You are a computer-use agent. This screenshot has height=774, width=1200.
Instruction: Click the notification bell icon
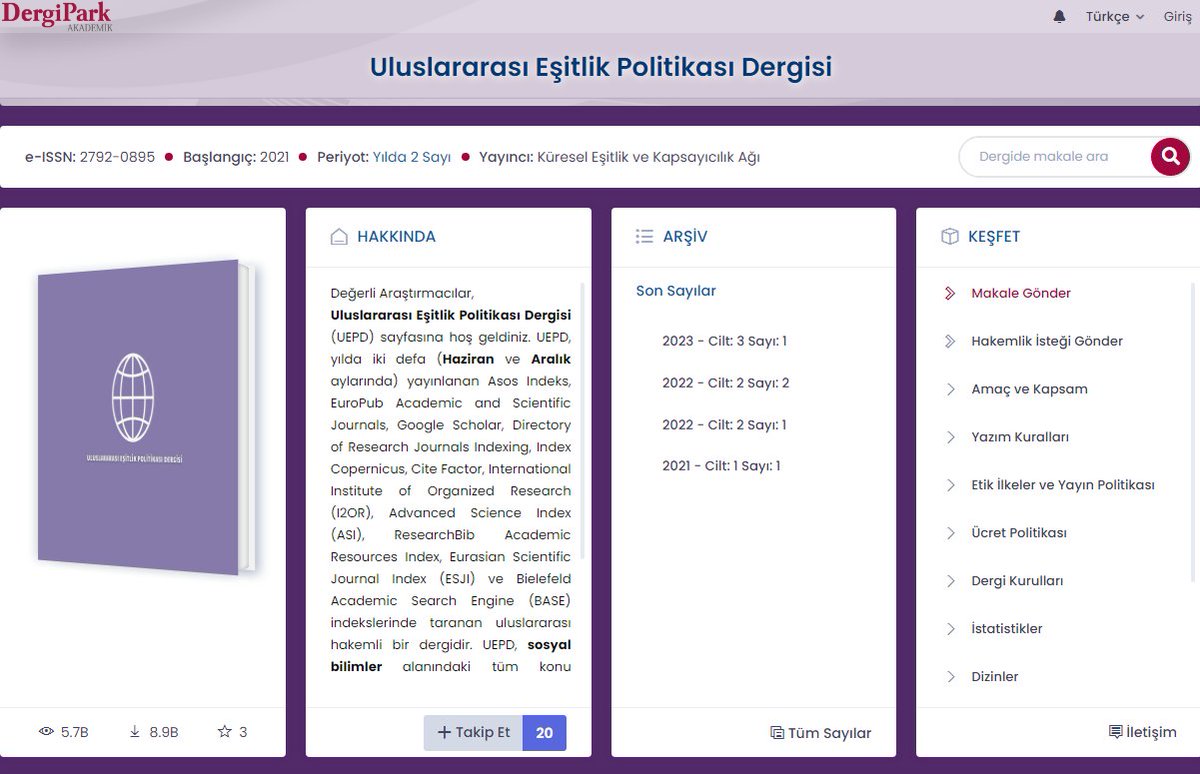point(1060,16)
